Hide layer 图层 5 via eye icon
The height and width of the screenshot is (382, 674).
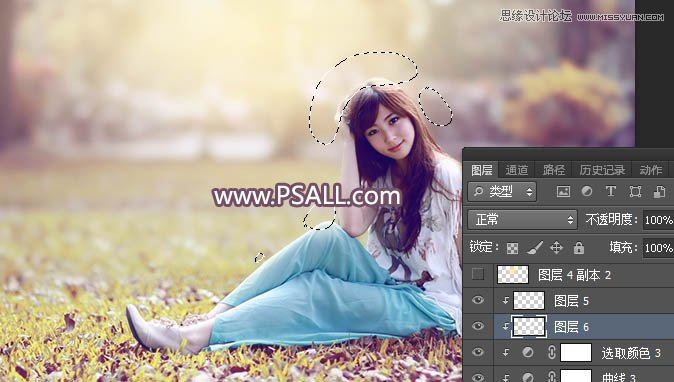pyautogui.click(x=478, y=300)
